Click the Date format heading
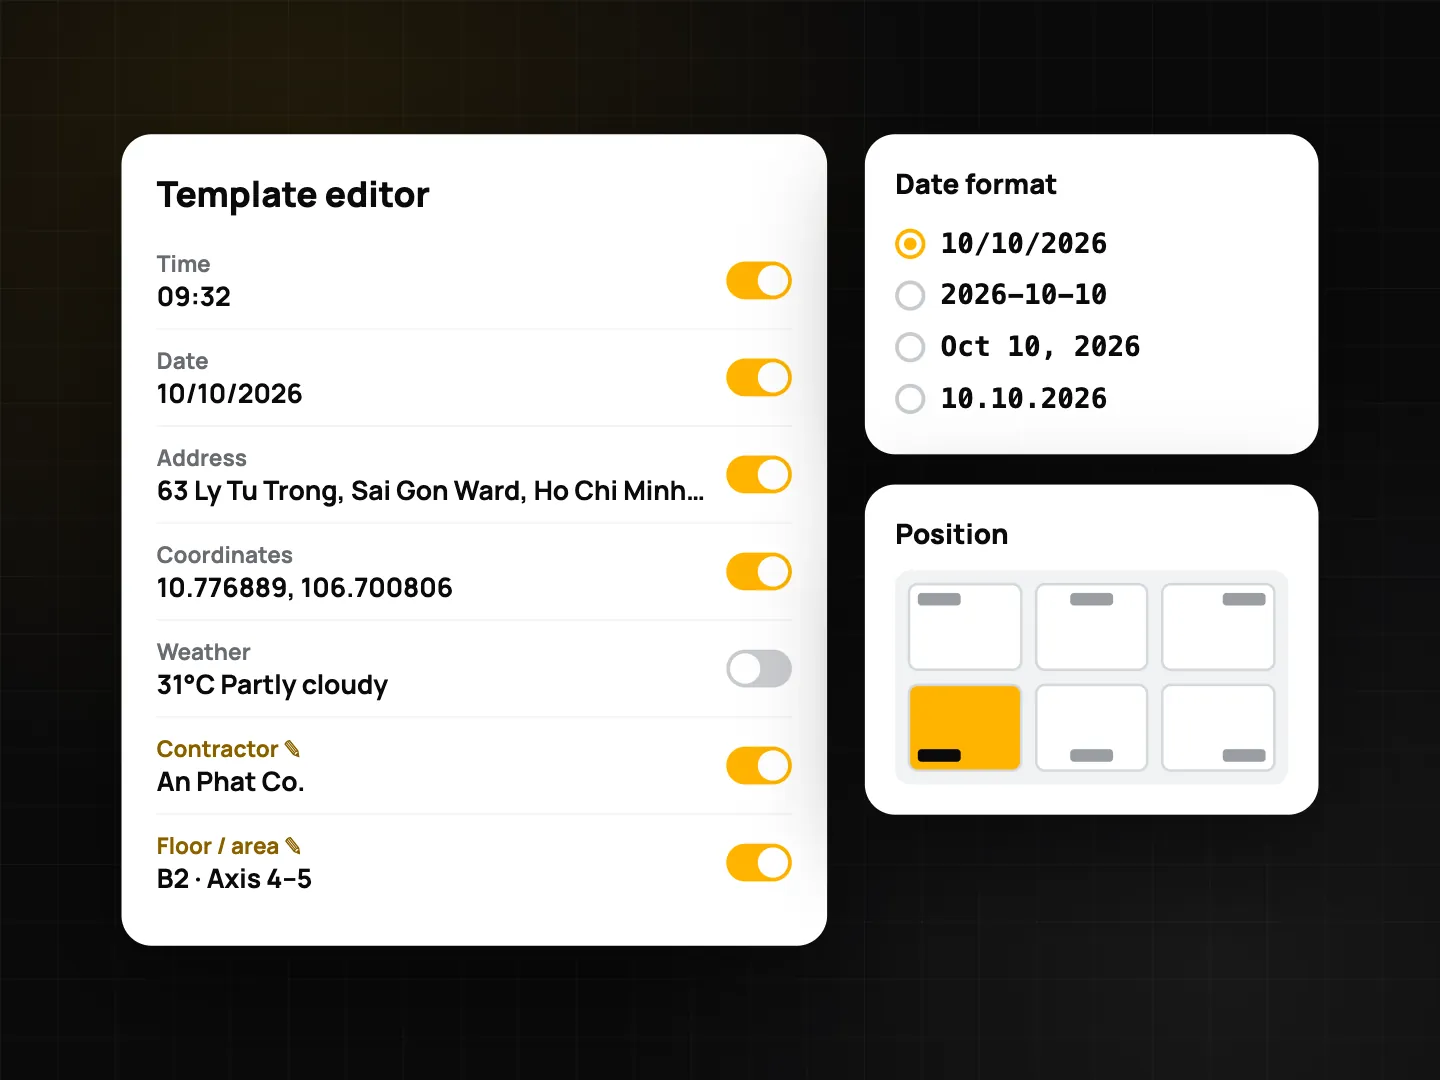 pyautogui.click(x=976, y=184)
